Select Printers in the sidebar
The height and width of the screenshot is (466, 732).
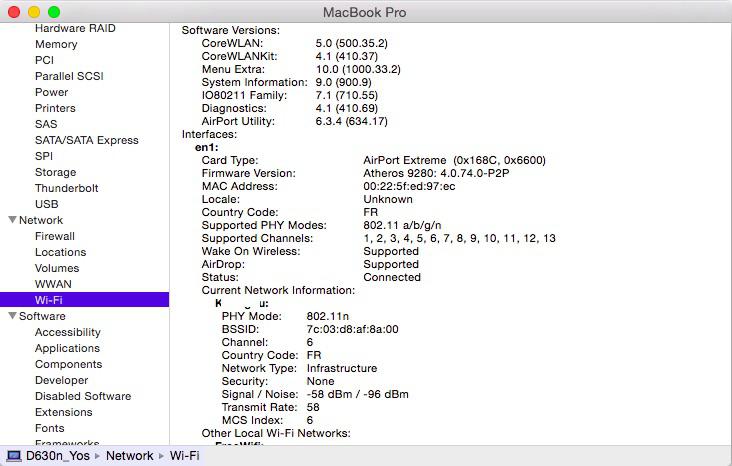[x=55, y=108]
